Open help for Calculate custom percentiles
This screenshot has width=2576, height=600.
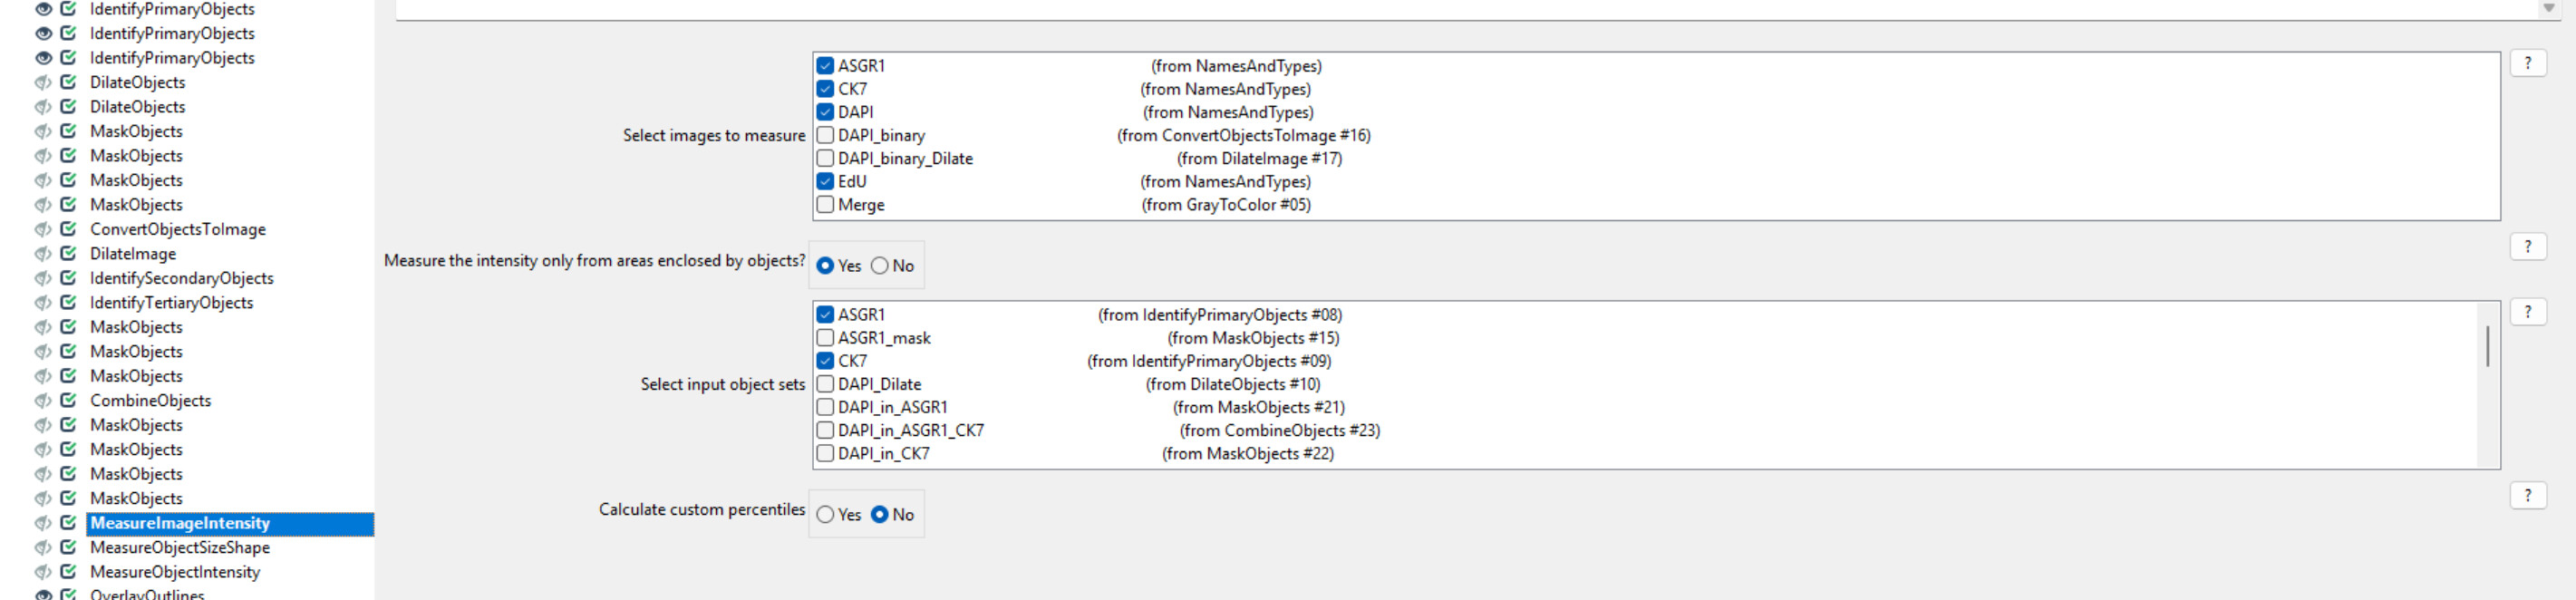pos(2529,494)
